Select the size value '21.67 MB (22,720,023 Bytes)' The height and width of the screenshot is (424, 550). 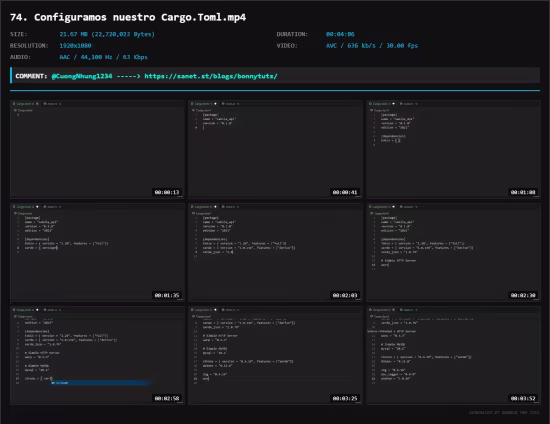(x=107, y=34)
